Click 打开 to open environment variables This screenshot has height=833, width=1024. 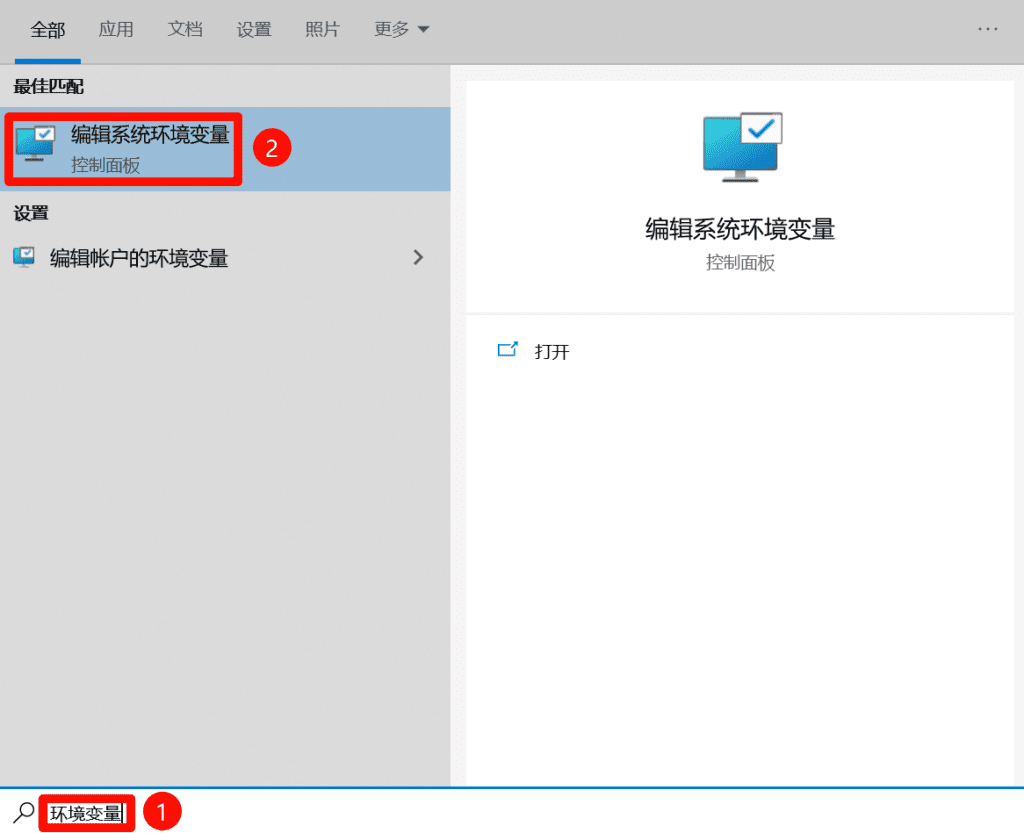pos(552,351)
